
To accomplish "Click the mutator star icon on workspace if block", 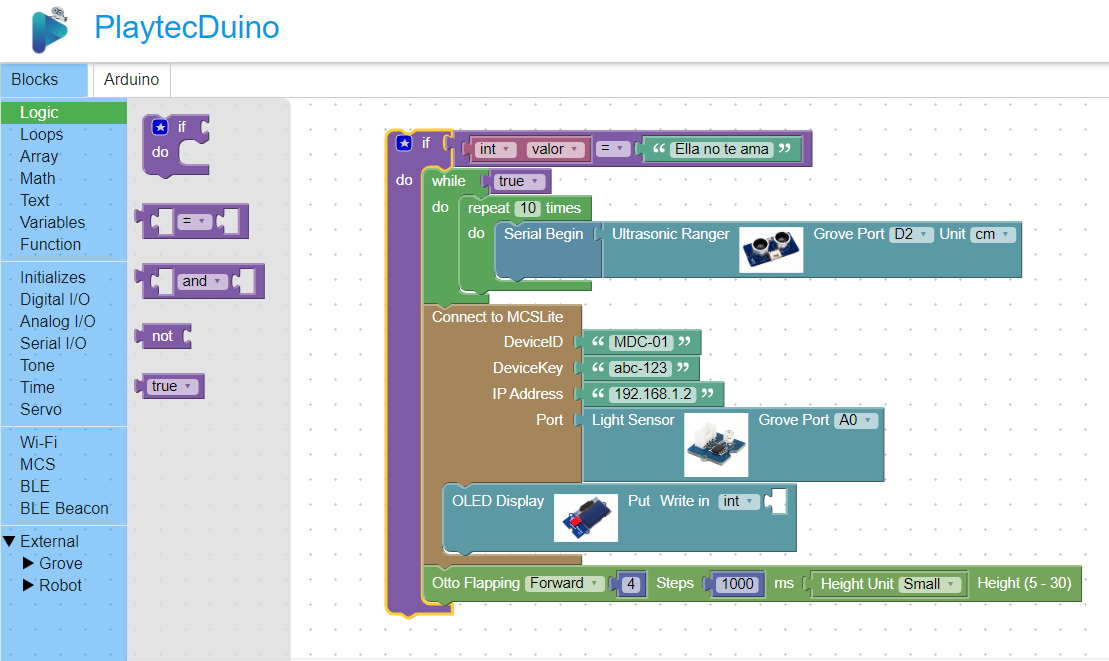I will pos(404,143).
